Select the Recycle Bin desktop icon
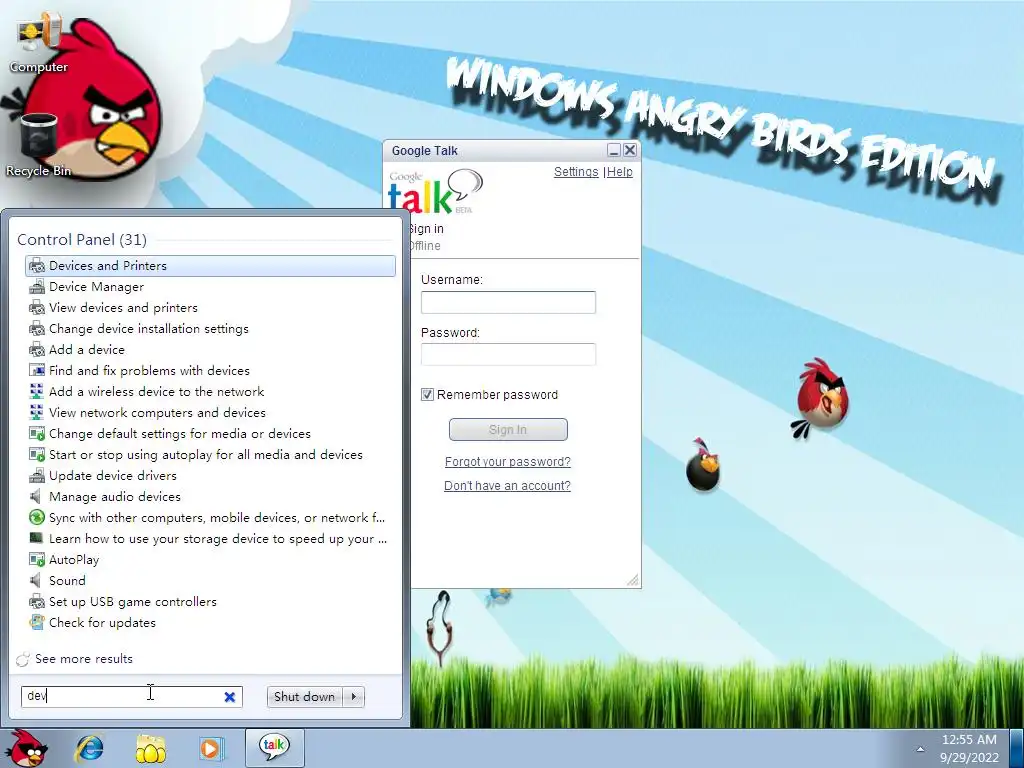 pos(39,145)
